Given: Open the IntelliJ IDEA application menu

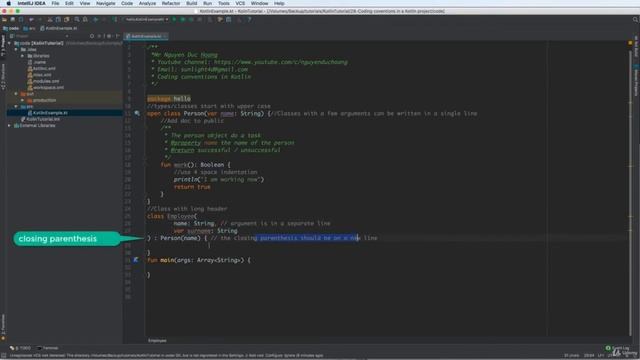Looking at the screenshot, I should tap(31, 3).
